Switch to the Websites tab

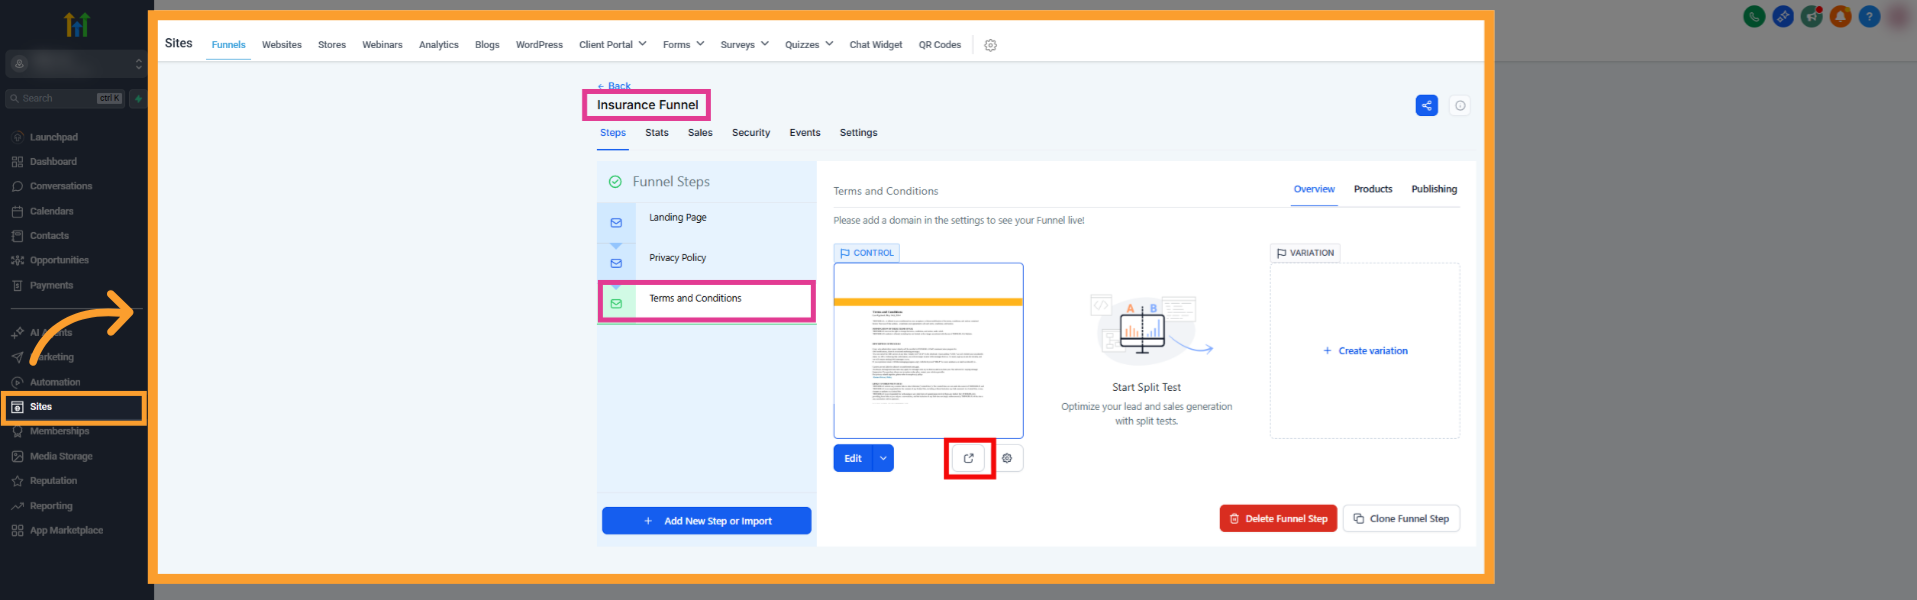[282, 45]
